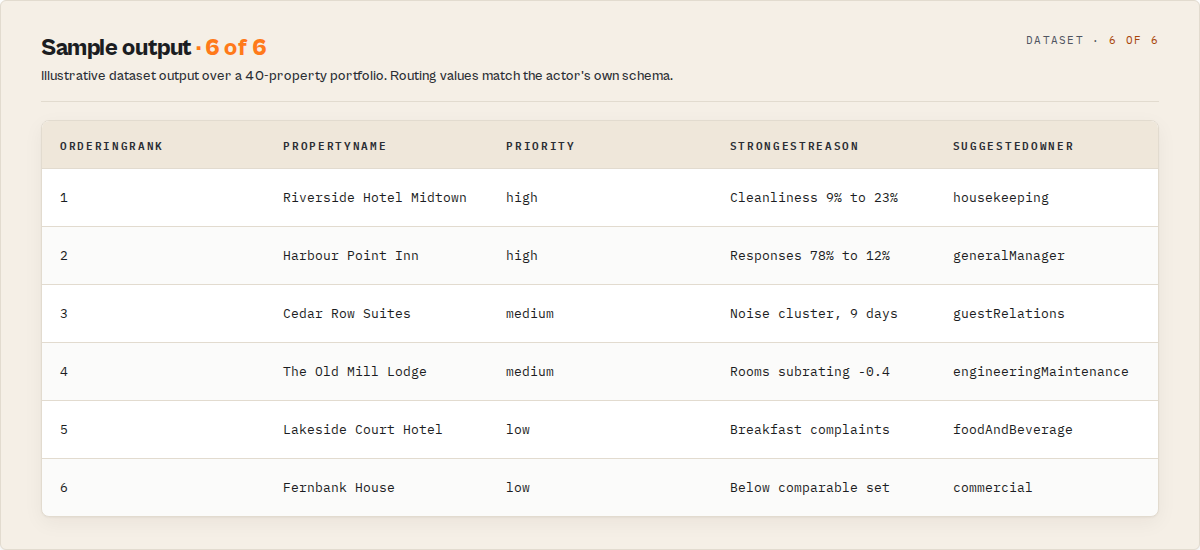The width and height of the screenshot is (1200, 550).
Task: Click ordering rank 5 cell
Action: tap(64, 430)
